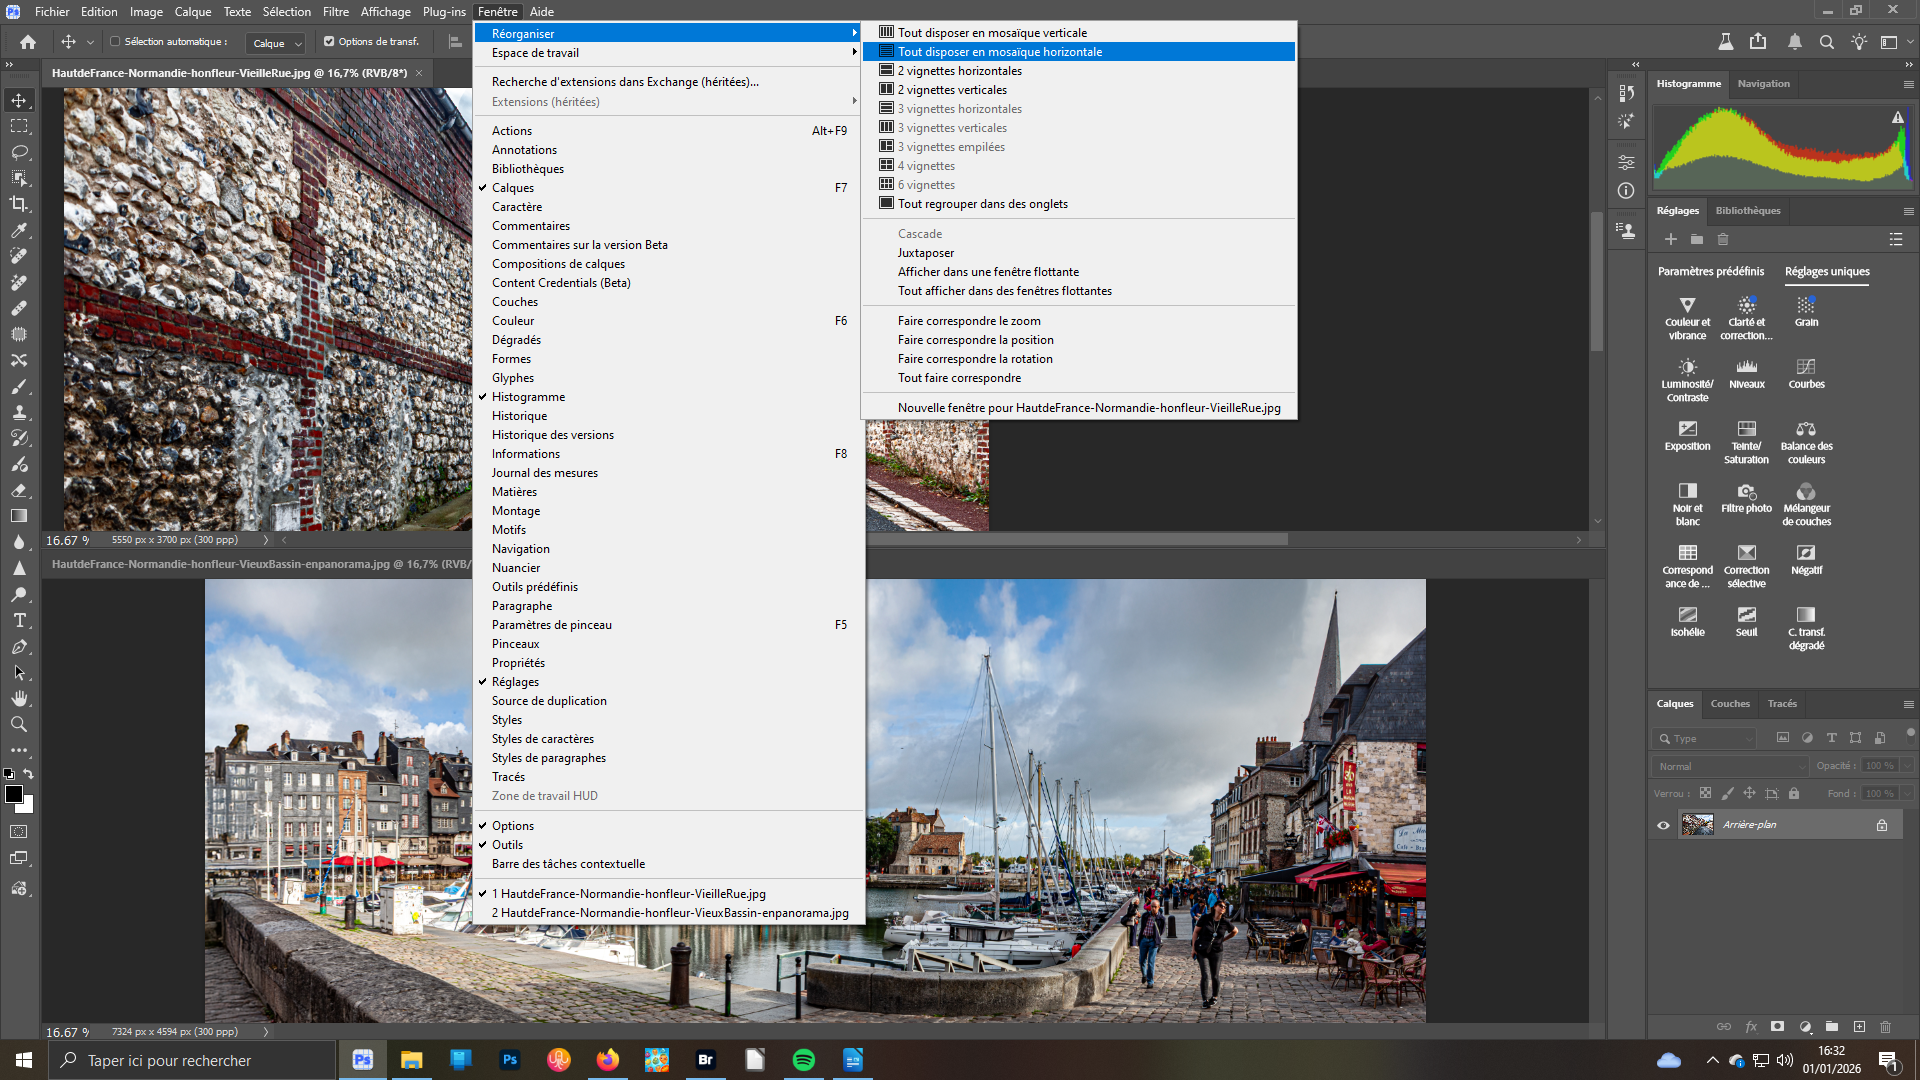Click the foreground color swatch
The image size is (1920, 1080).
pos(13,794)
